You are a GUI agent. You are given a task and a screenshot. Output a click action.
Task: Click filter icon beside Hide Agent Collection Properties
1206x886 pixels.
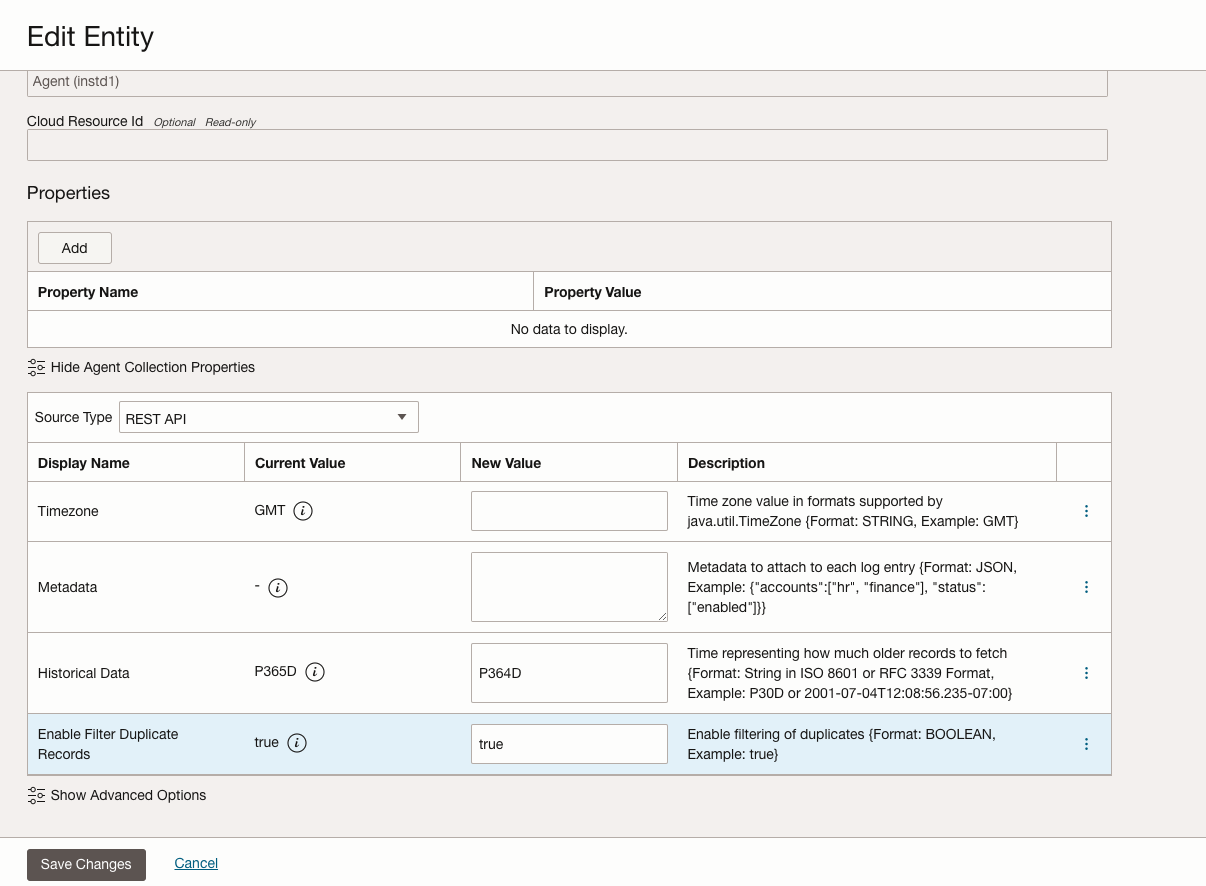[x=36, y=367]
